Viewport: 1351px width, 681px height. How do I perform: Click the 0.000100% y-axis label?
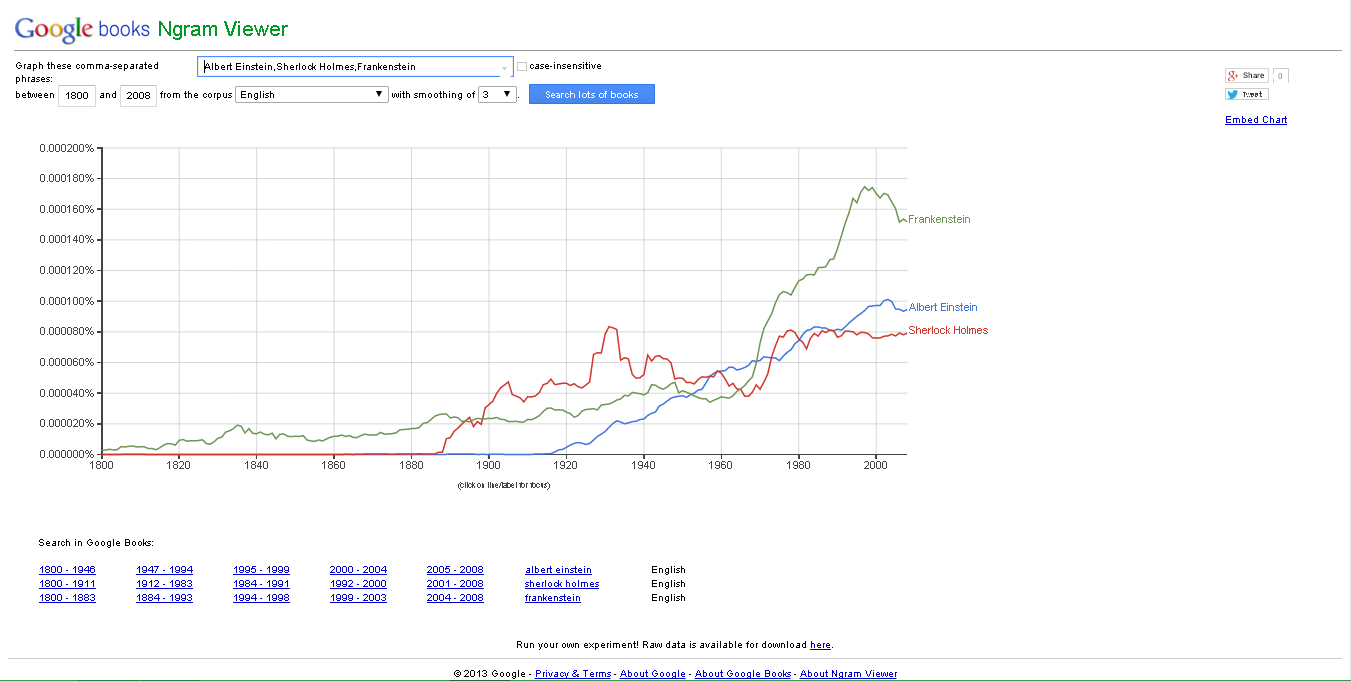point(66,301)
